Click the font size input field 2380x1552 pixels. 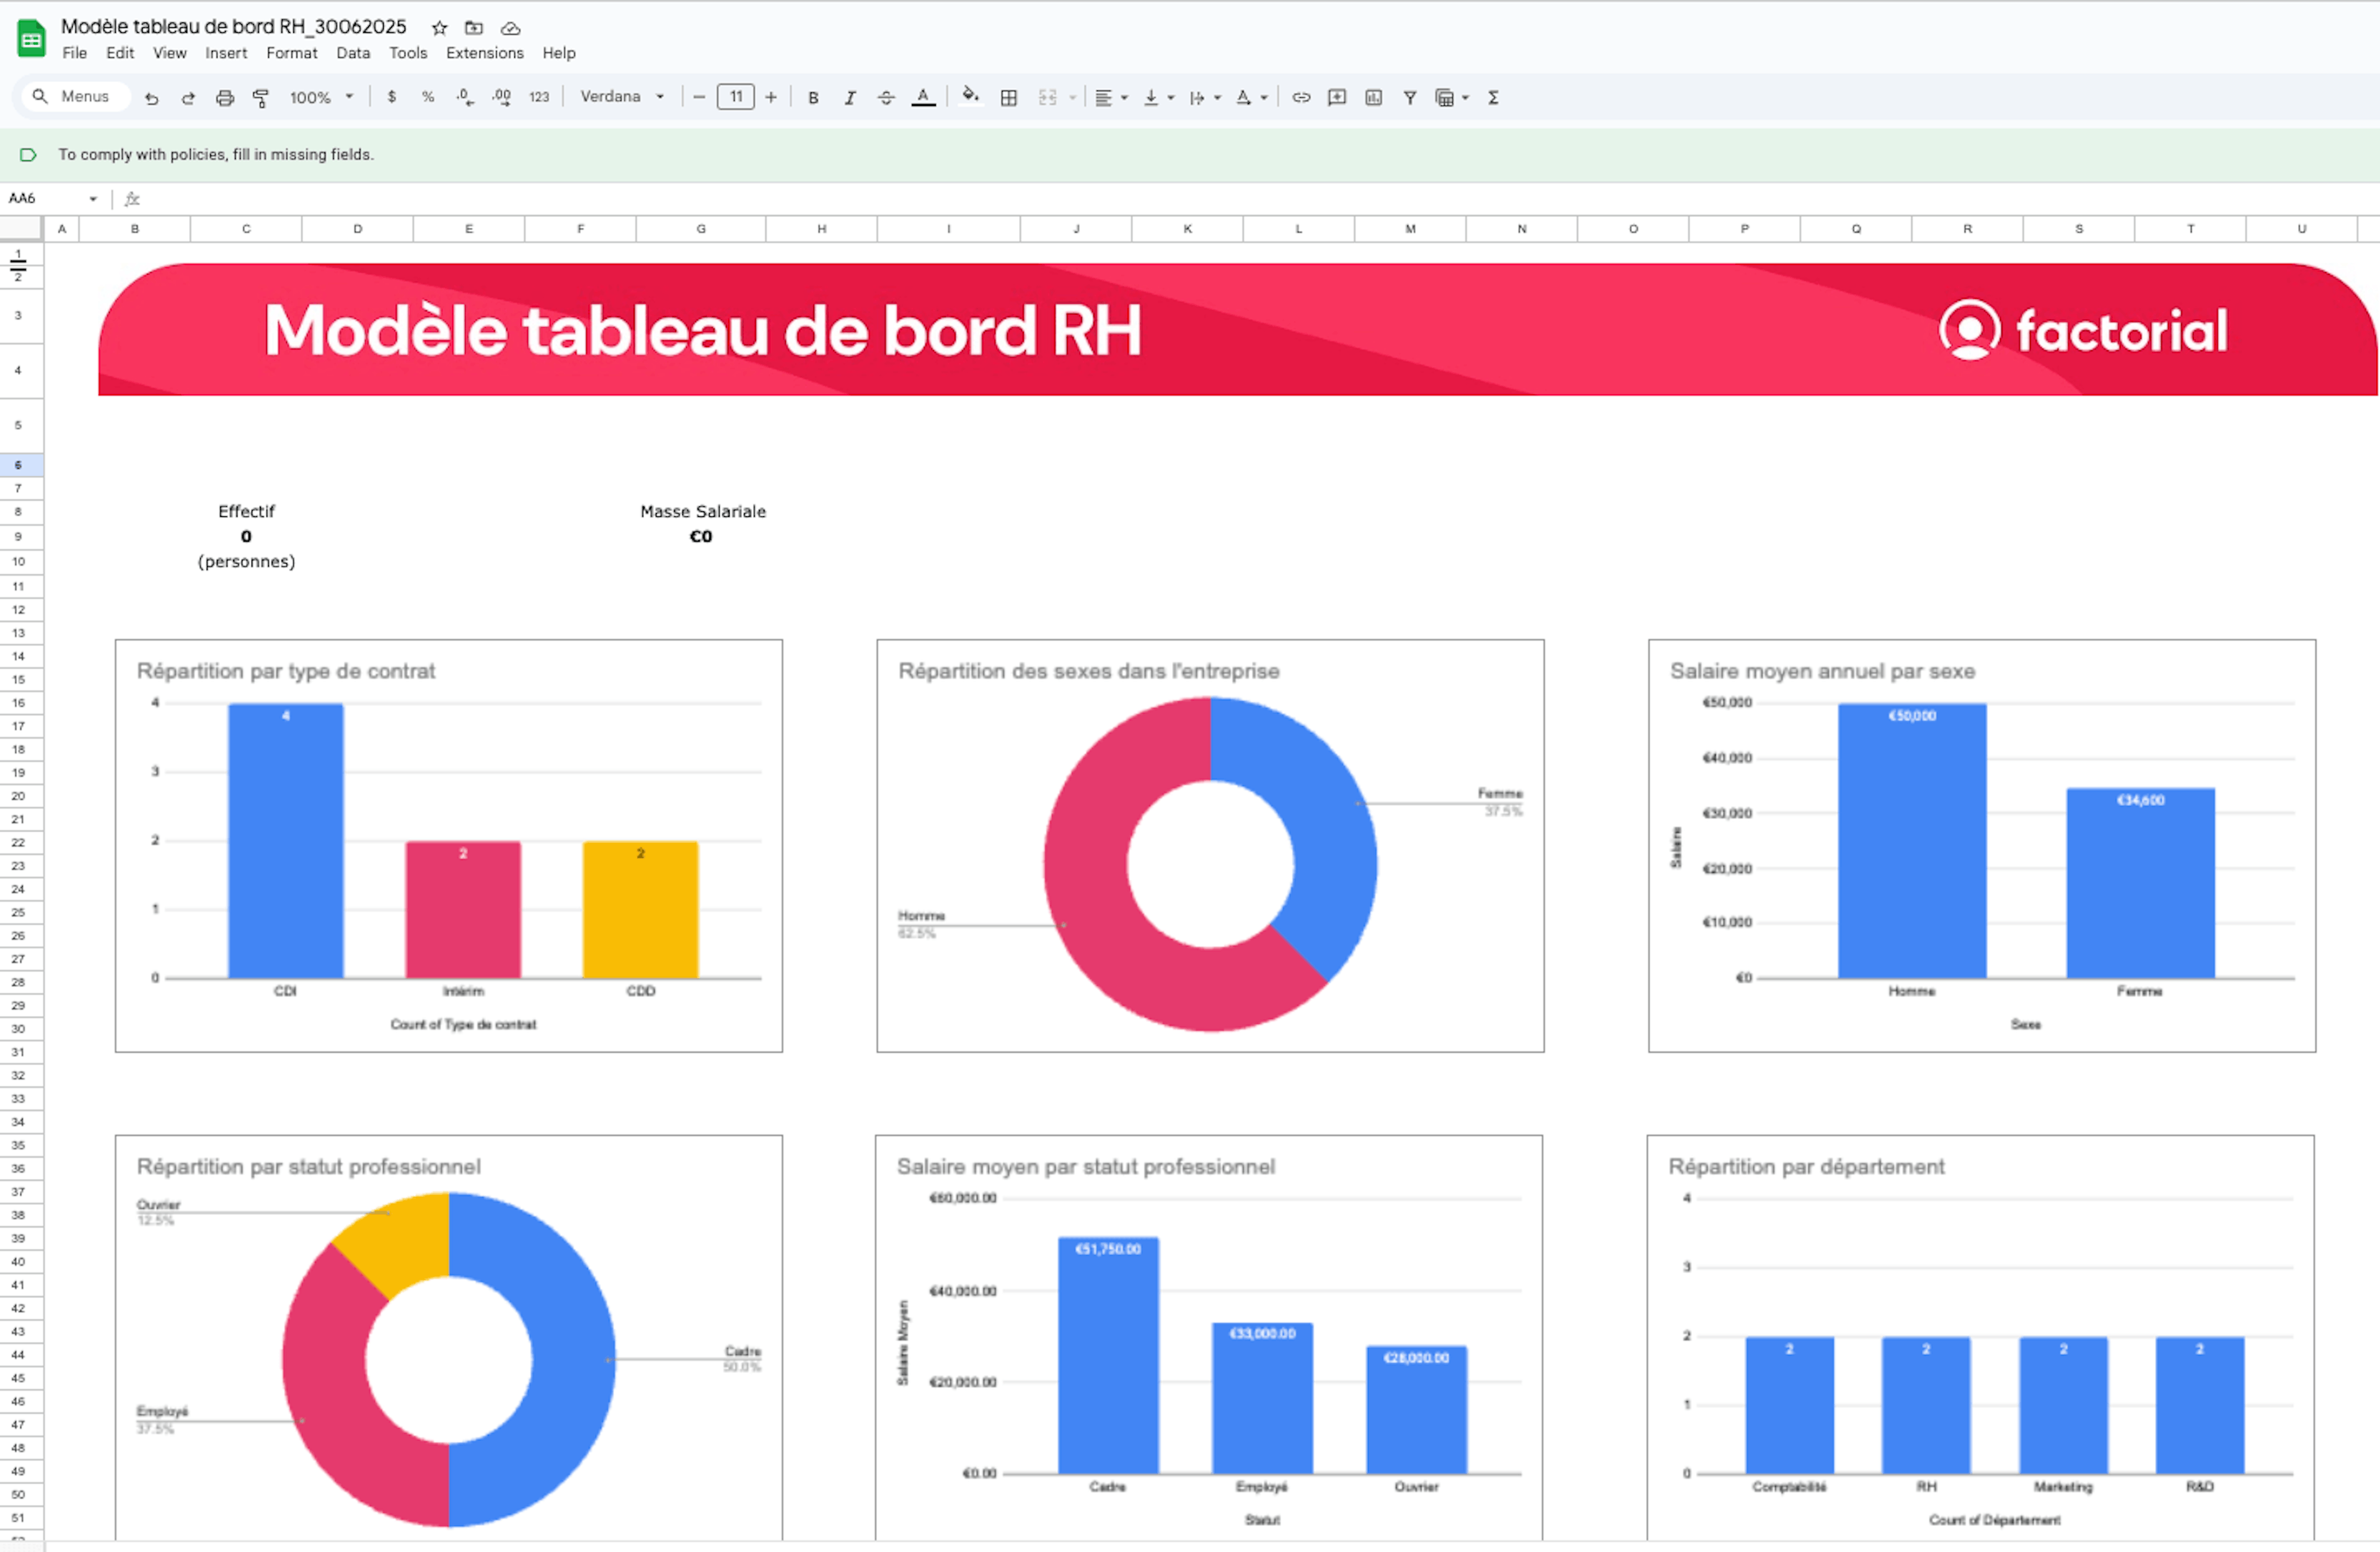[736, 97]
